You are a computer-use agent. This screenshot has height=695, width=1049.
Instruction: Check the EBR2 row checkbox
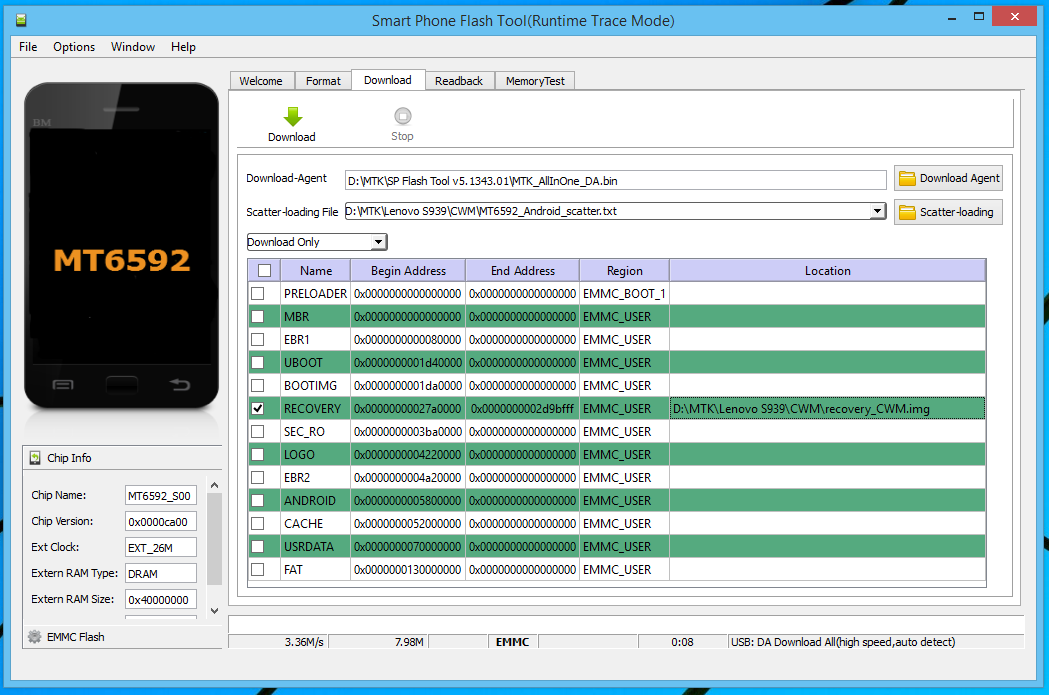tap(258, 478)
